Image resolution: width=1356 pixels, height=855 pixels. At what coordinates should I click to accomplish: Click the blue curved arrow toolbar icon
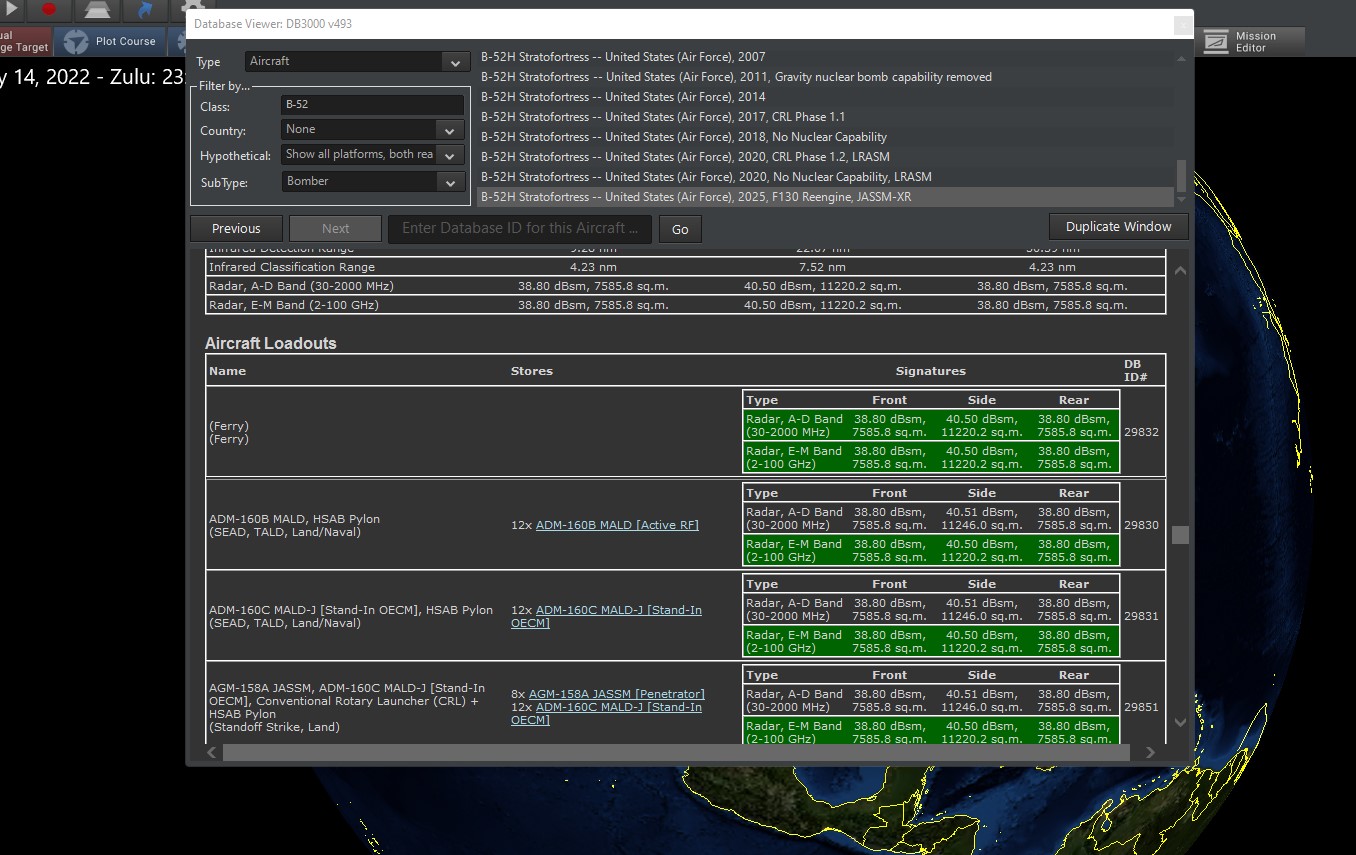tap(144, 9)
